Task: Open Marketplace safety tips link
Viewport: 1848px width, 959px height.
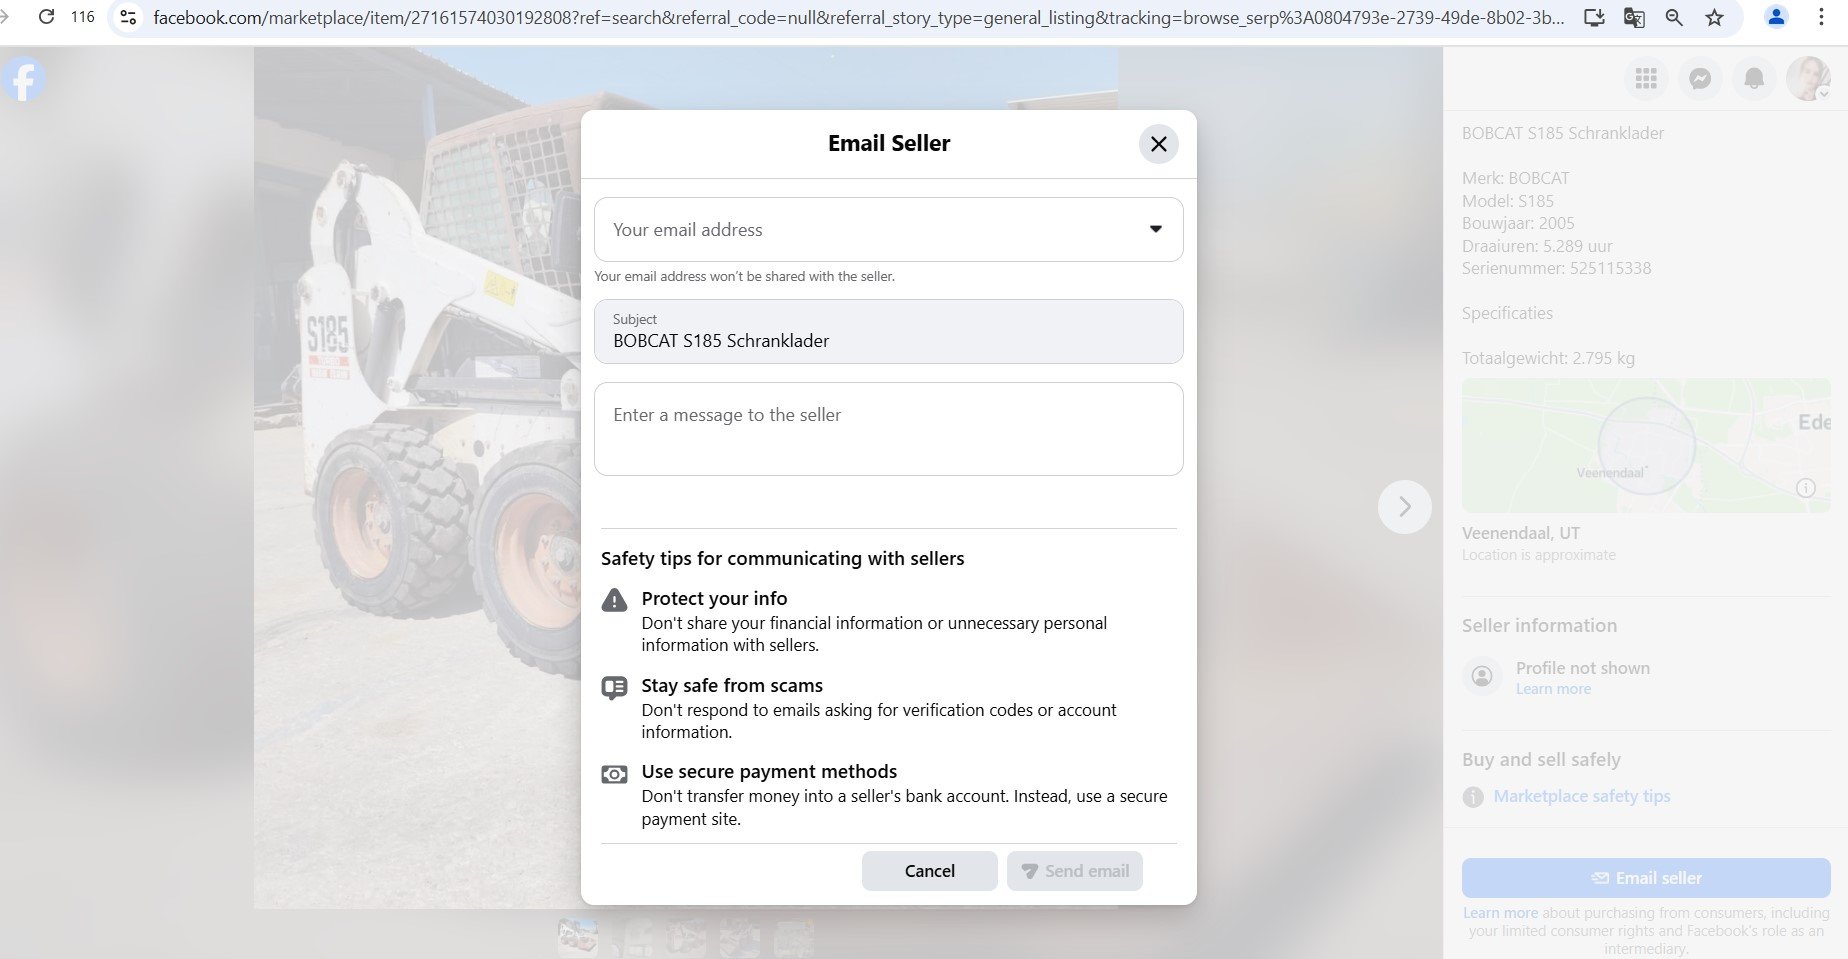Action: (x=1582, y=796)
